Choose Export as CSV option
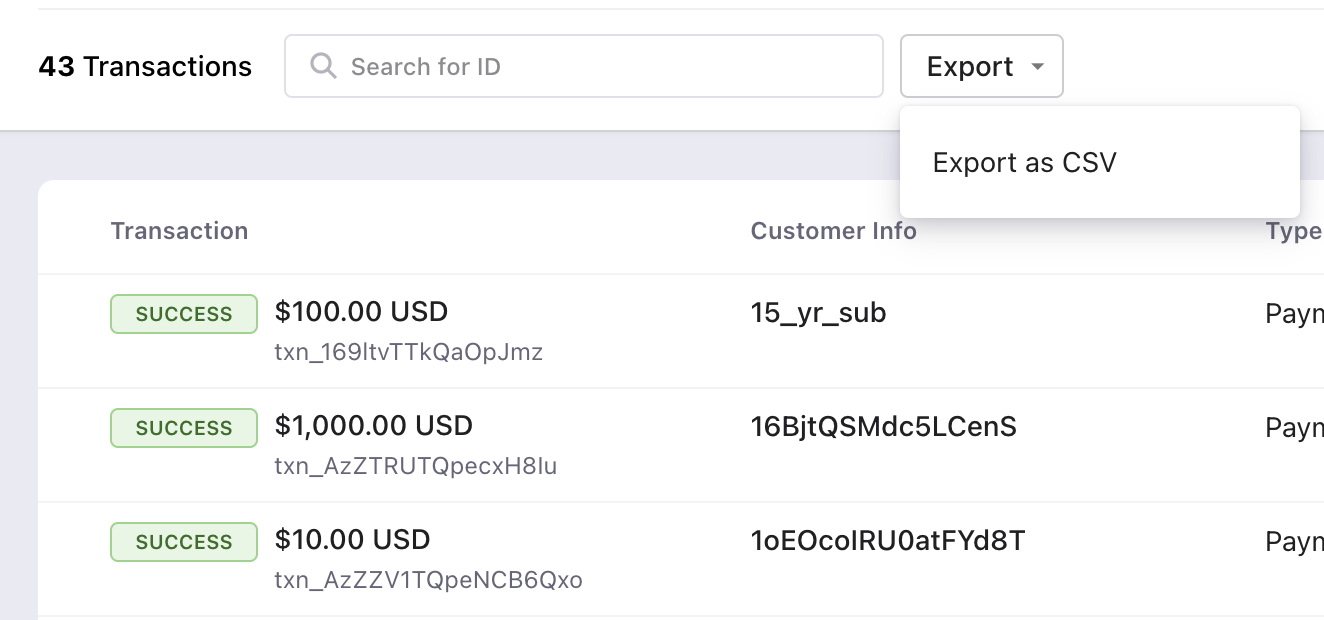Screen dimensions: 1324x620 click(x=1024, y=162)
